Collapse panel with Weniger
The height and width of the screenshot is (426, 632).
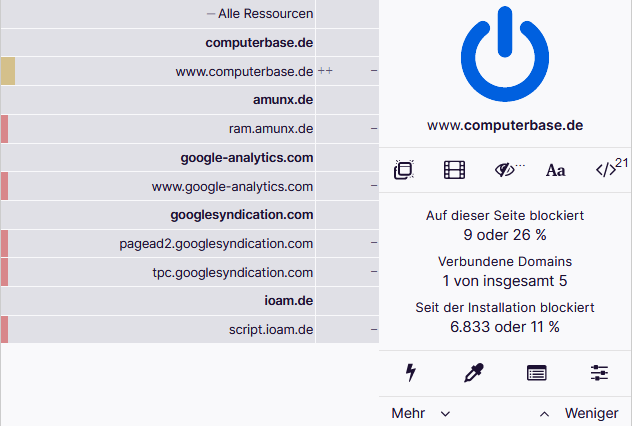(579, 413)
